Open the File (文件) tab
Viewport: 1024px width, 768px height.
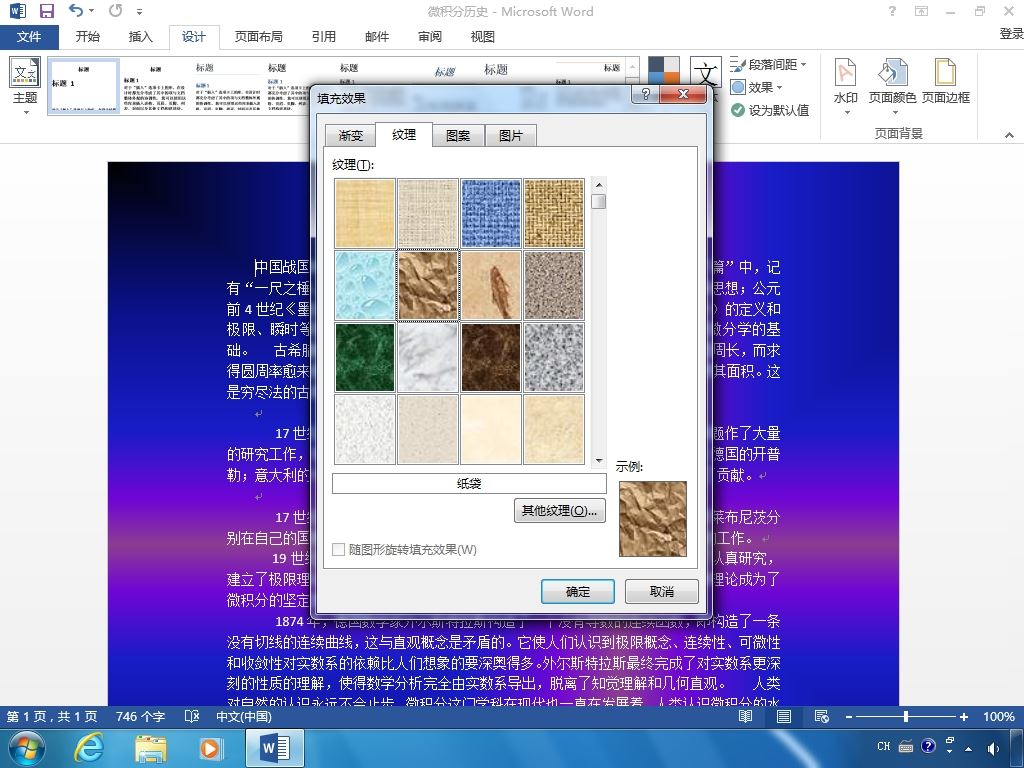(29, 37)
